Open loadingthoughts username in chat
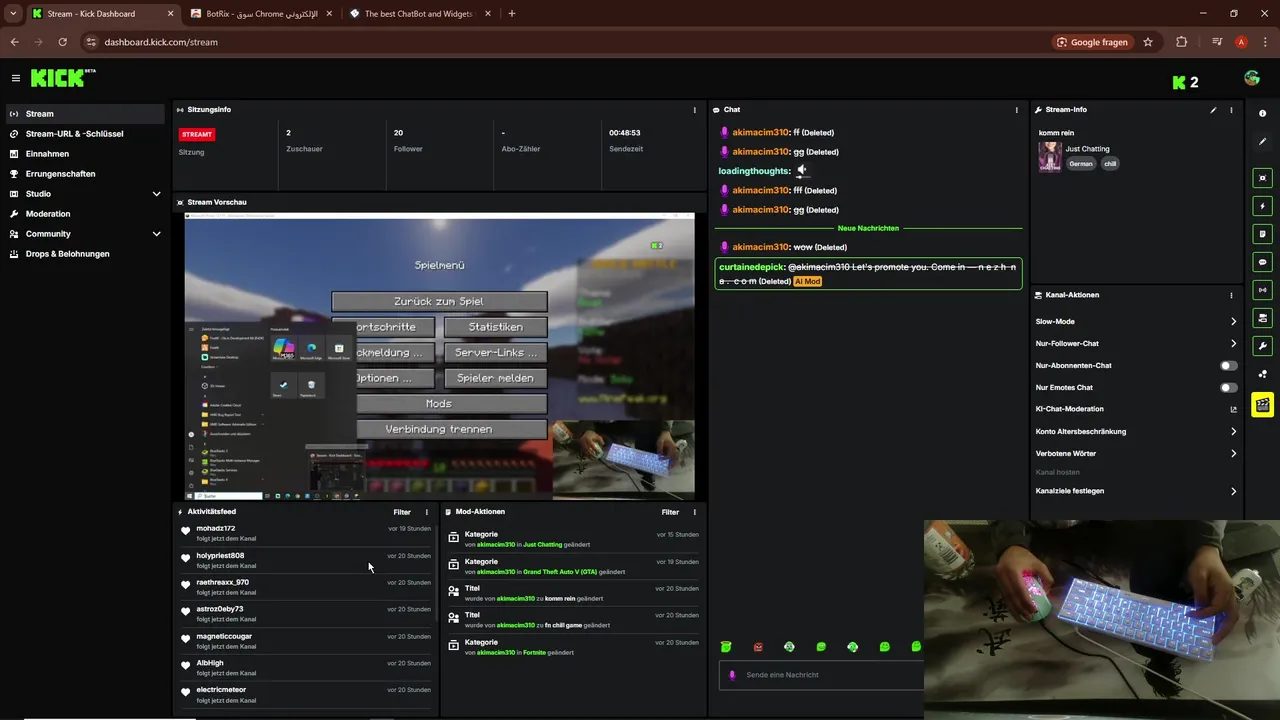Image resolution: width=1280 pixels, height=720 pixels. [x=754, y=171]
